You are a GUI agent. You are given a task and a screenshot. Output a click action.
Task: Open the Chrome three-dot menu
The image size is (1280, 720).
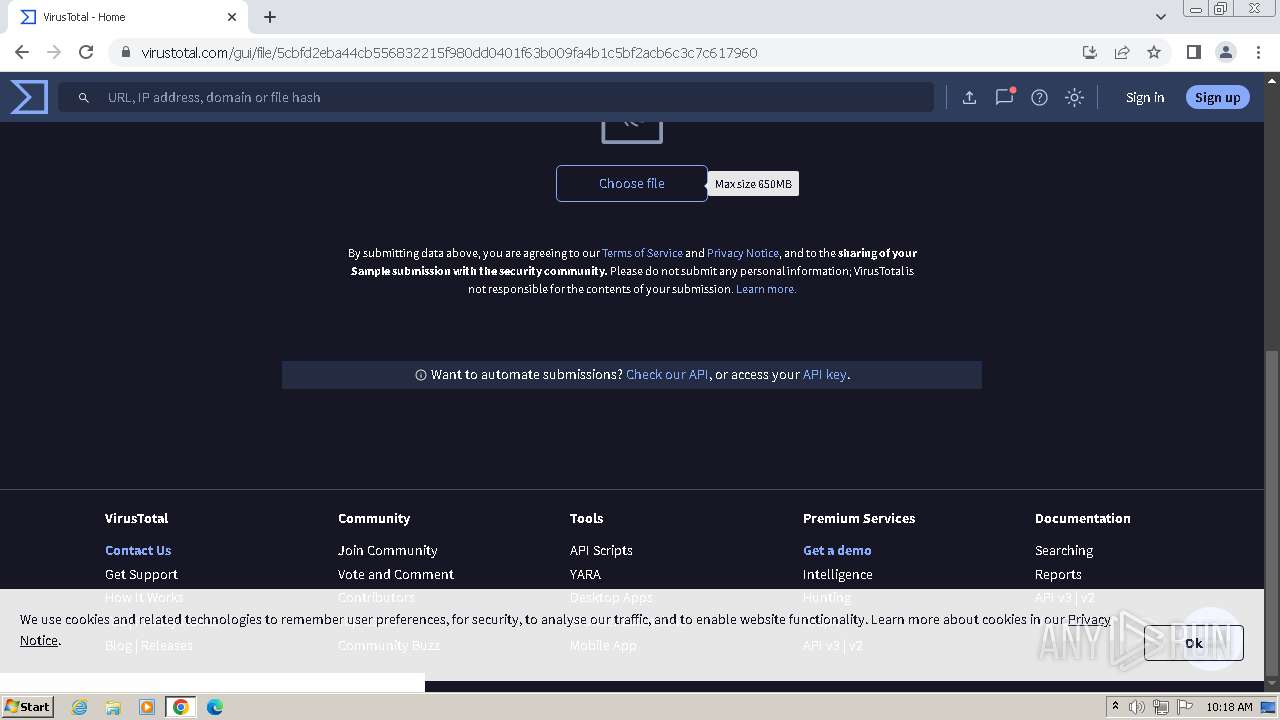pos(1258,52)
